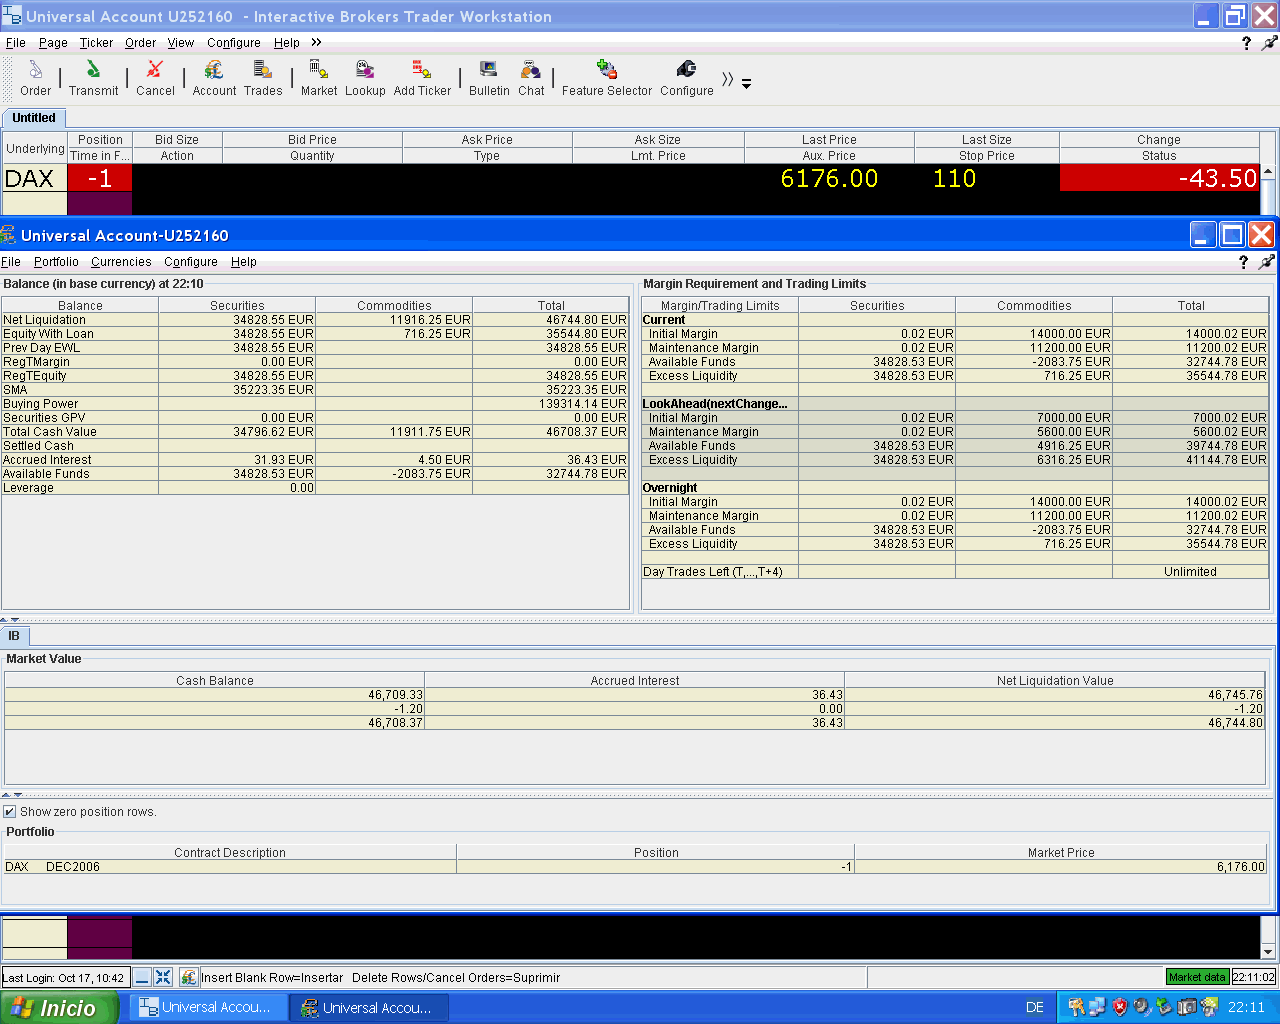Click the help question mark in Universal Account window
Screen dimensions: 1280x1024
coord(1243,262)
